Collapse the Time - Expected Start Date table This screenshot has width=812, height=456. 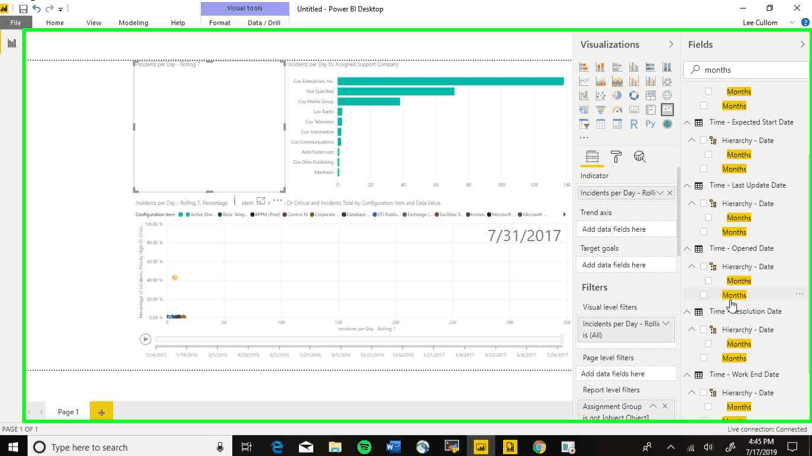point(687,123)
